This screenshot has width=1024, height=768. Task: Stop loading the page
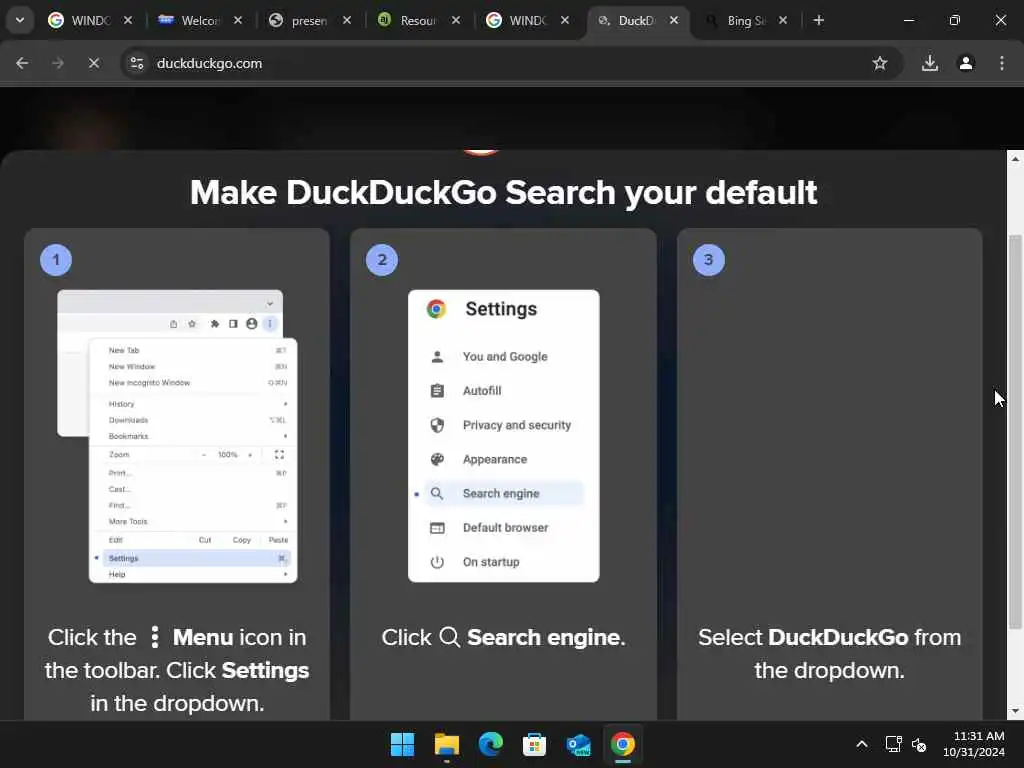(x=94, y=63)
